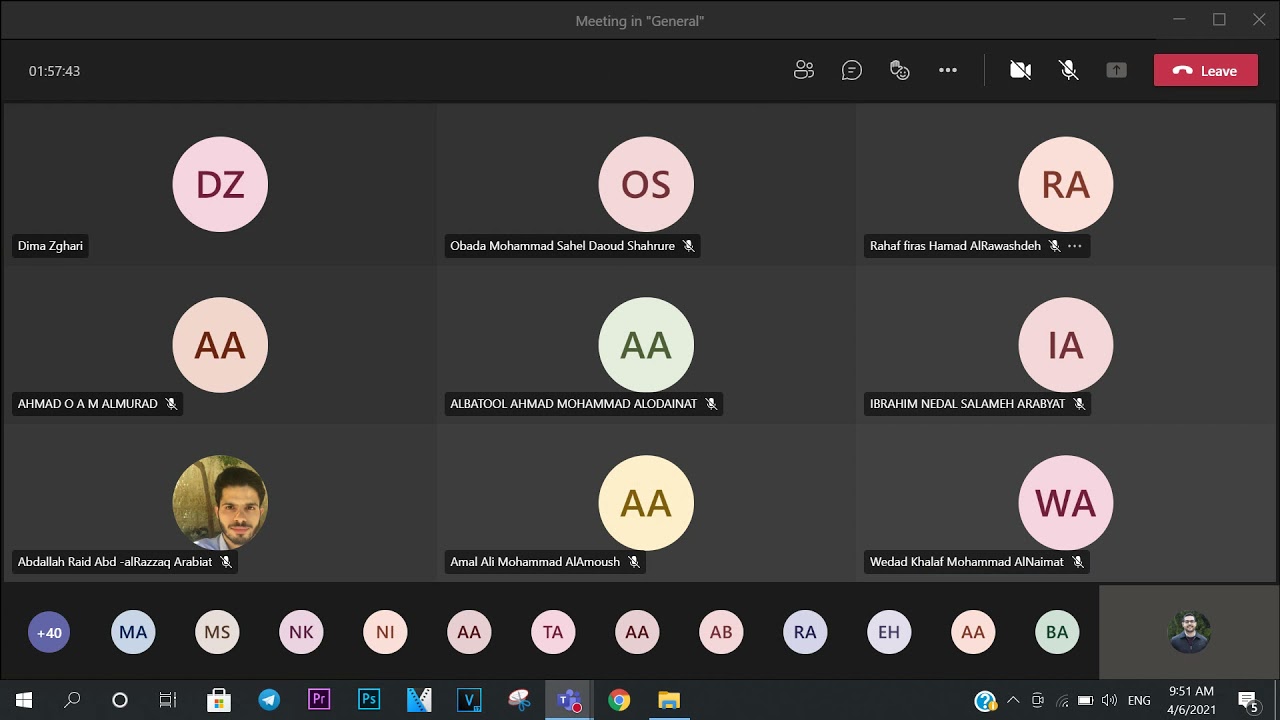The image size is (1280, 720).
Task: Open more options for Rahaf AlRawashdeh
Action: (x=1075, y=246)
